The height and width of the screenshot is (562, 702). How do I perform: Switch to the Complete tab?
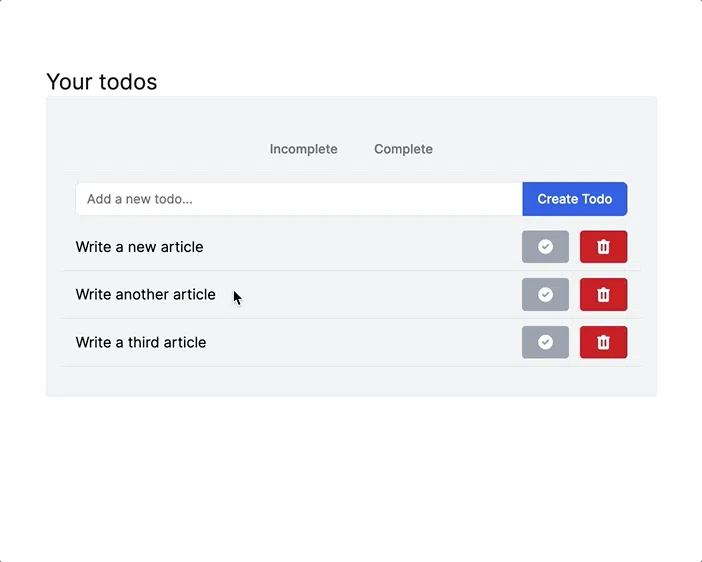click(x=403, y=149)
